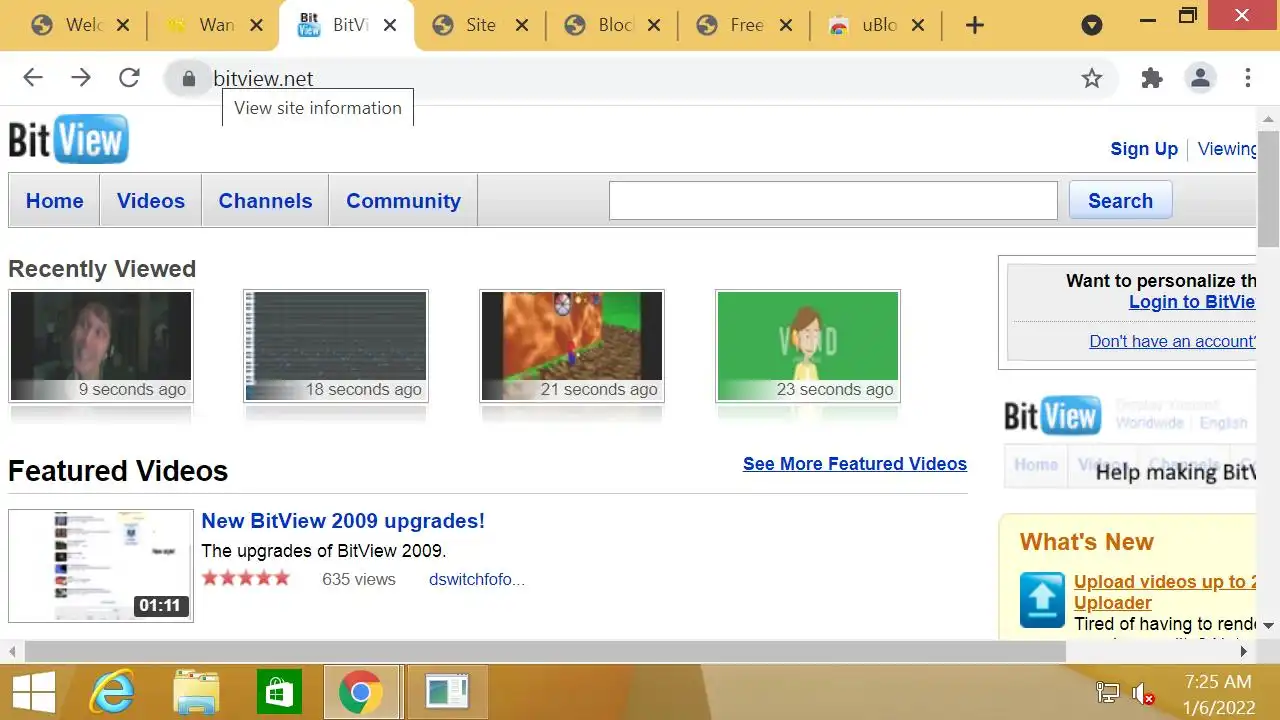The image size is (1280, 720).
Task: Close the Free tab
Action: tap(786, 26)
